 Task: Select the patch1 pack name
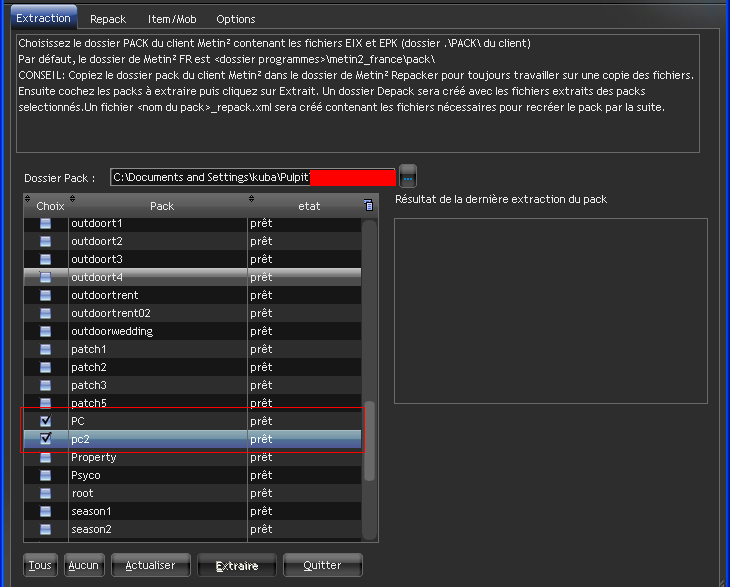pyautogui.click(x=89, y=349)
